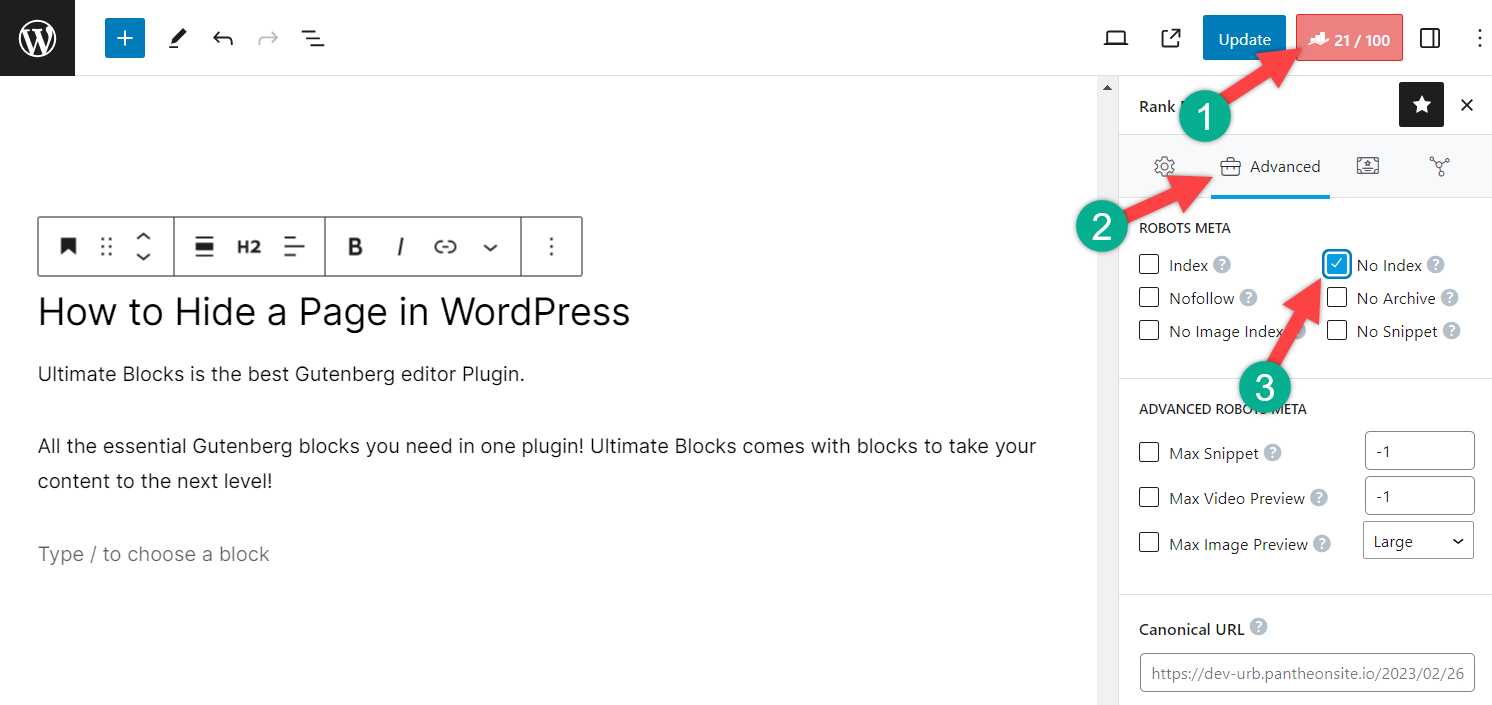Check the Max Image Preview option

(x=1149, y=544)
